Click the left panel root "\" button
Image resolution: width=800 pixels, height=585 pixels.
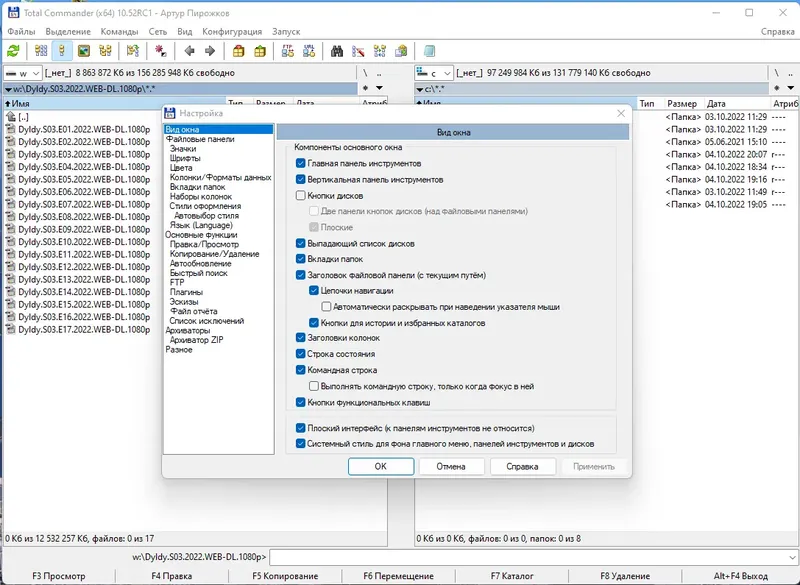[x=365, y=73]
